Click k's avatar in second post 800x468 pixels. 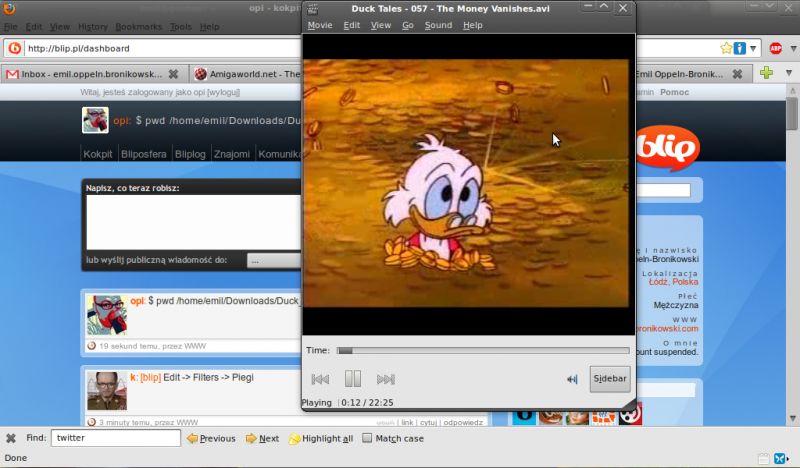pos(107,391)
